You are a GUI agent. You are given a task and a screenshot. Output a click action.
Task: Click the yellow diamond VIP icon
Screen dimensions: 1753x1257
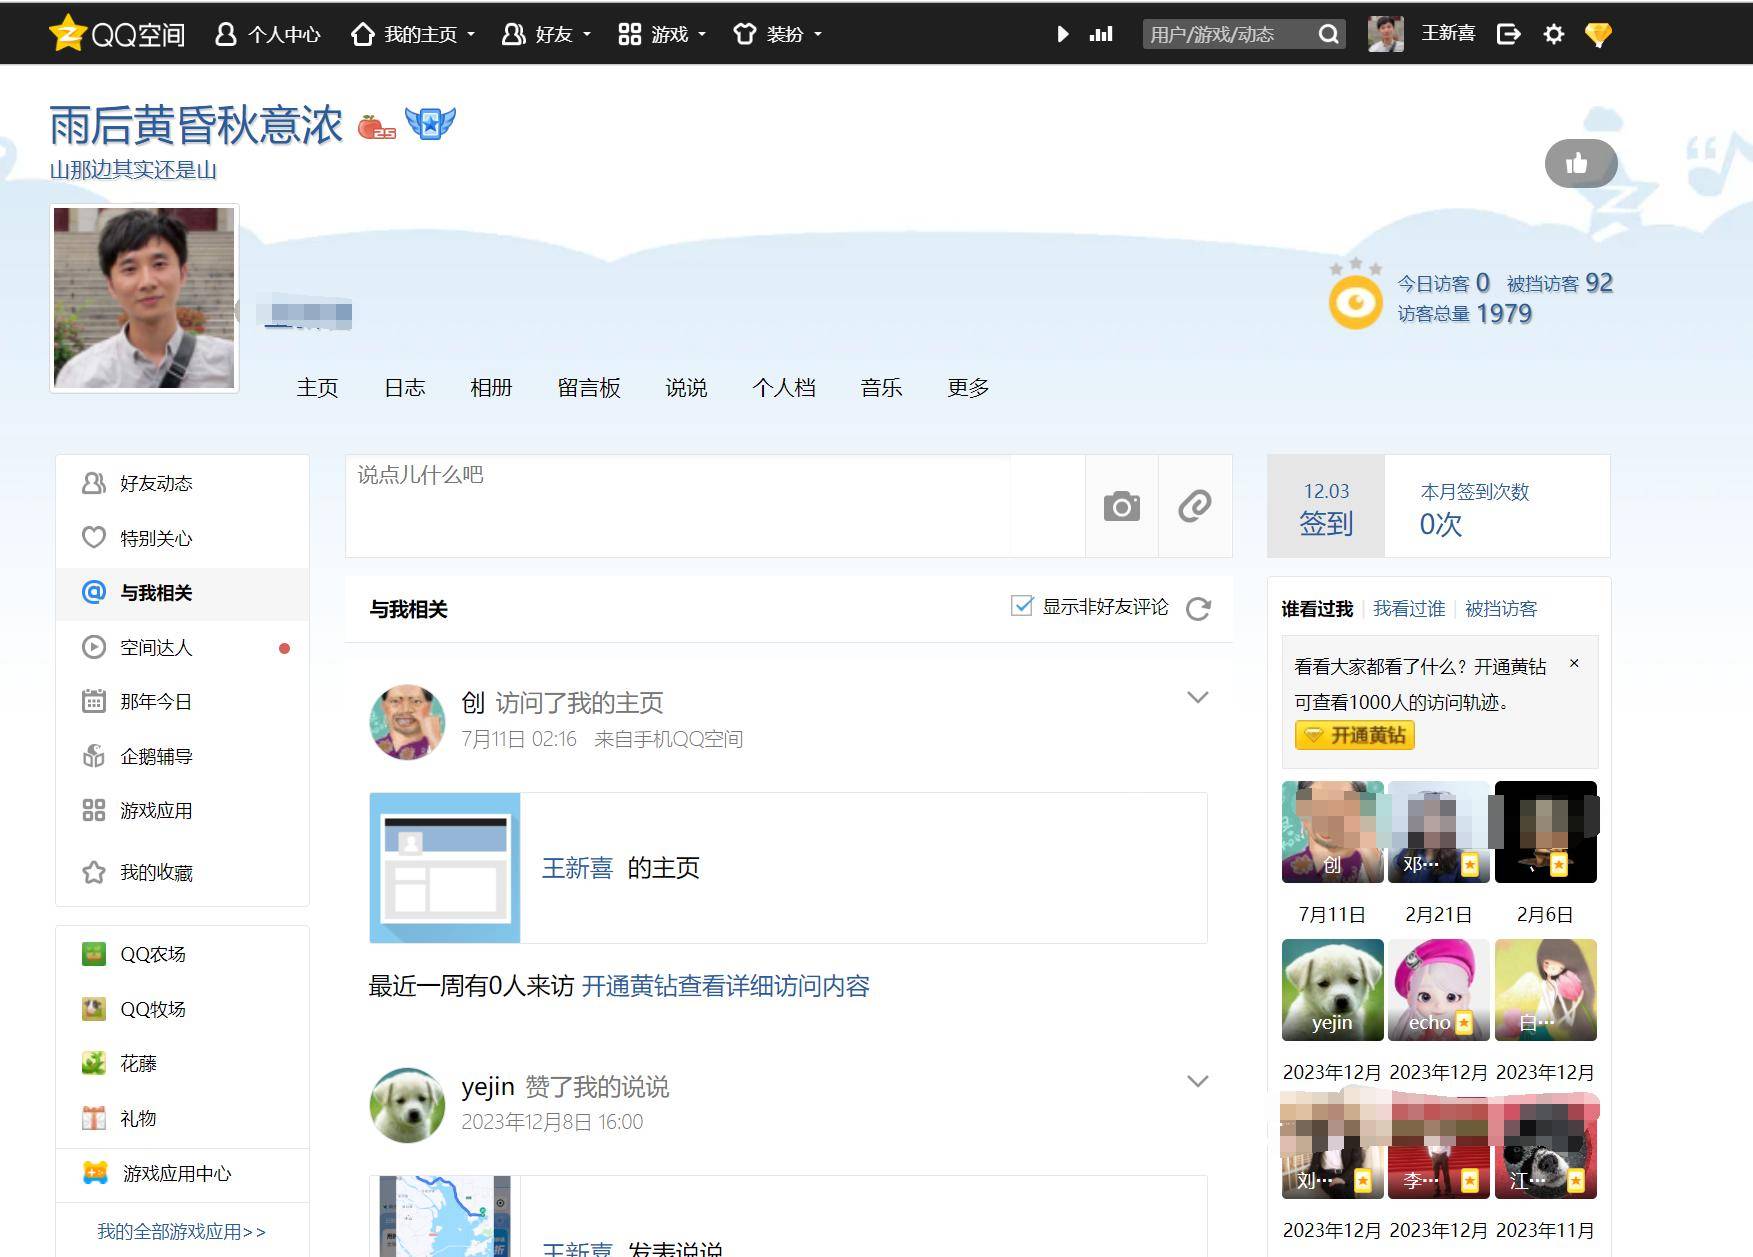tap(1598, 35)
